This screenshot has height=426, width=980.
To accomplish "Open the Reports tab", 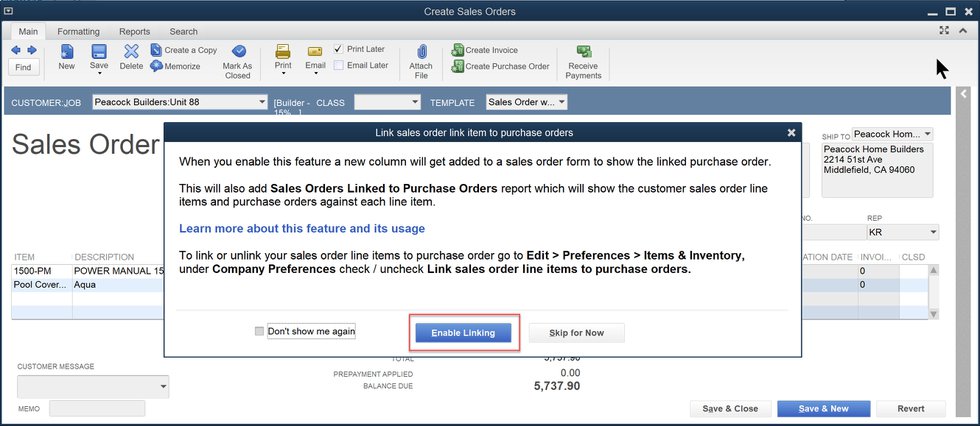I will [134, 32].
